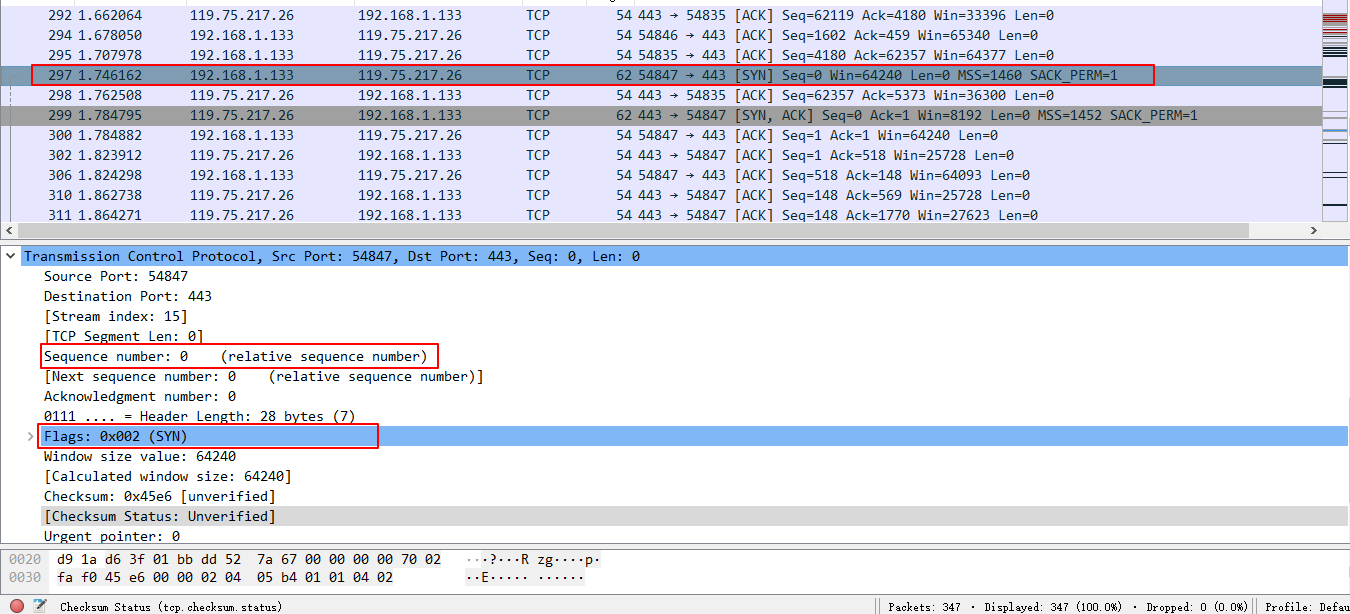The width and height of the screenshot is (1350, 614).
Task: Select the Stream index: 15 line
Action: click(116, 316)
